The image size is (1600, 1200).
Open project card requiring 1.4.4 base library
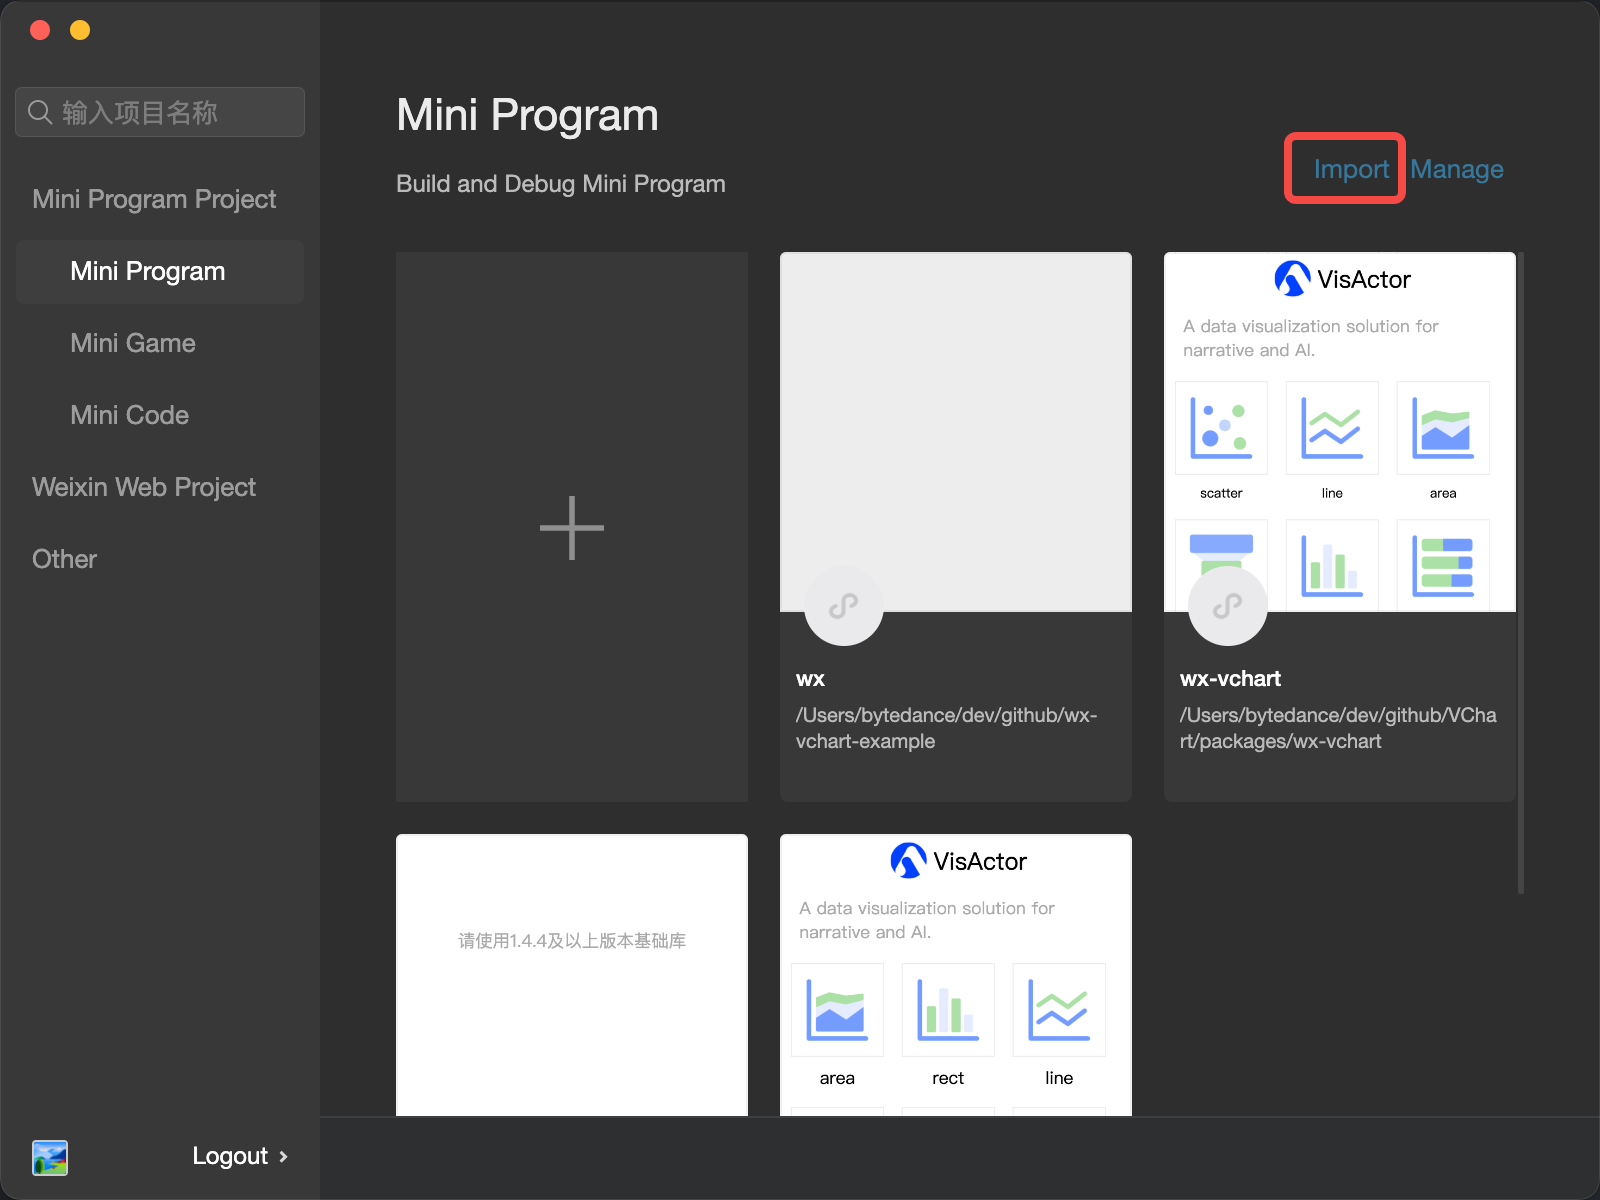pyautogui.click(x=572, y=975)
